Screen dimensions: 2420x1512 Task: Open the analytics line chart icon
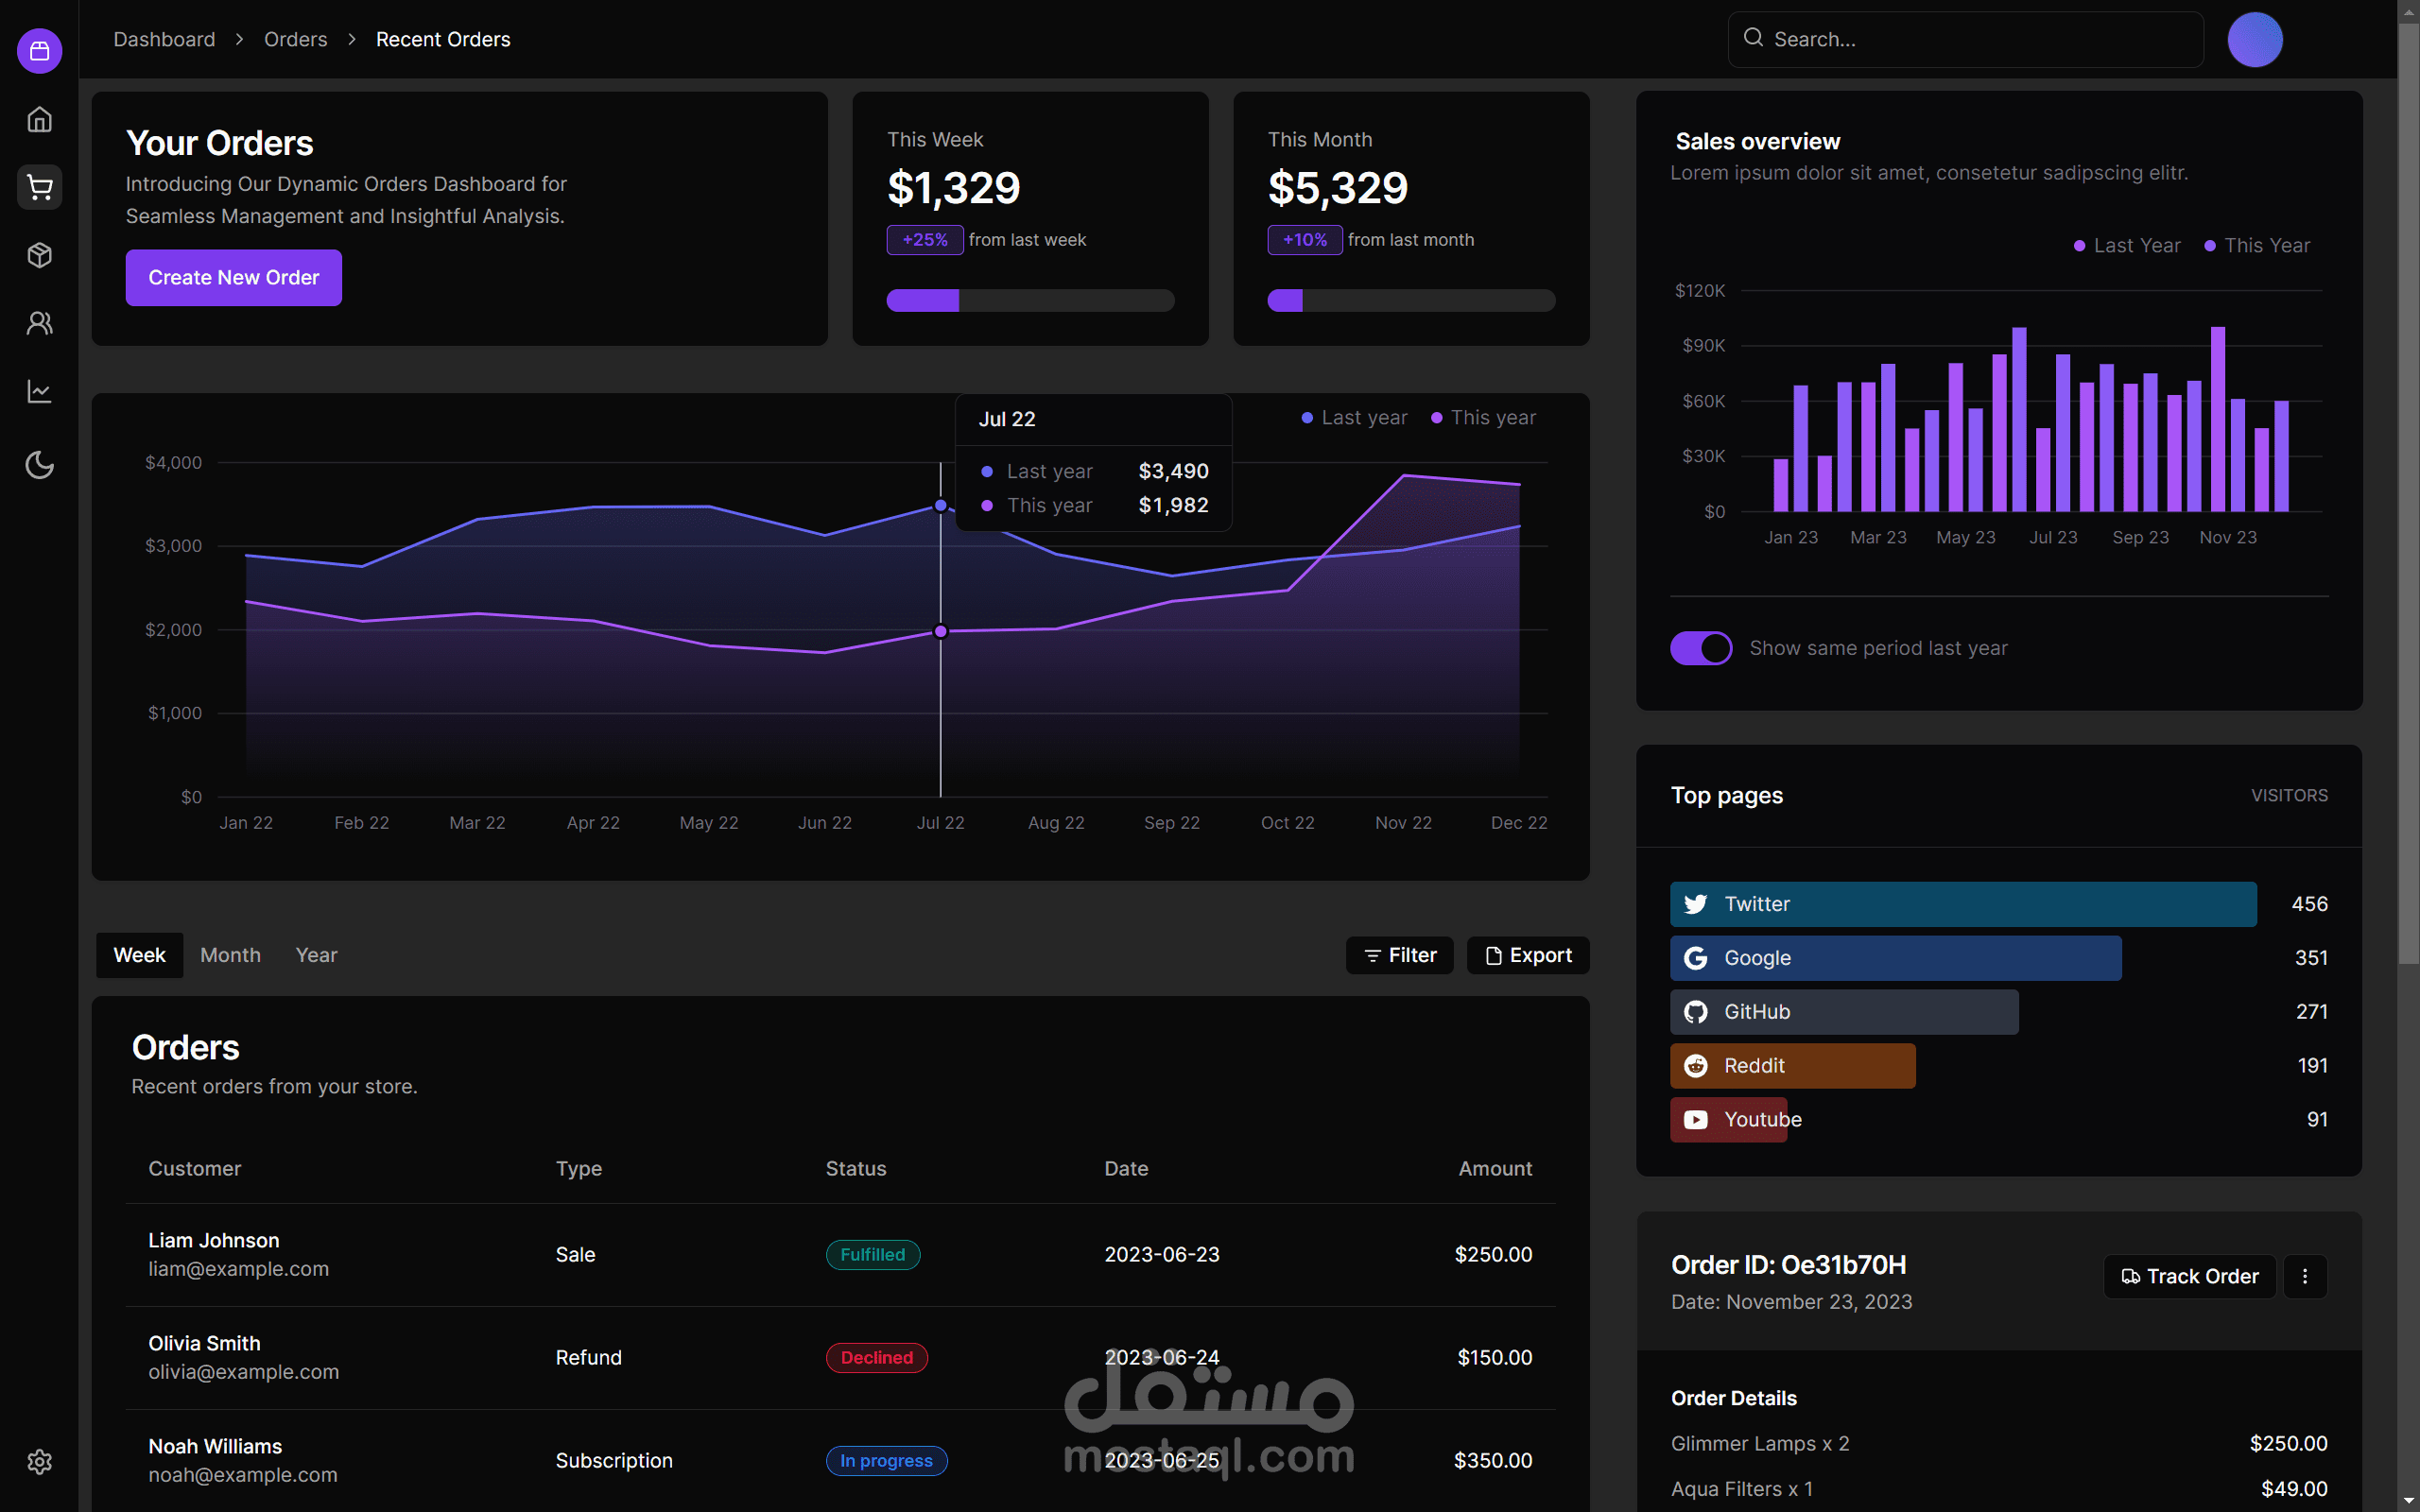coord(39,391)
